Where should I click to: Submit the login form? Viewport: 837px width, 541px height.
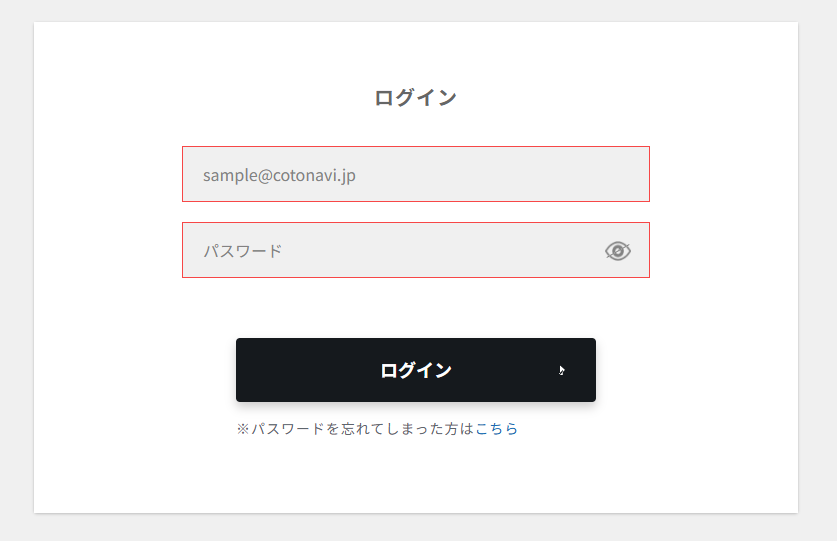415,370
